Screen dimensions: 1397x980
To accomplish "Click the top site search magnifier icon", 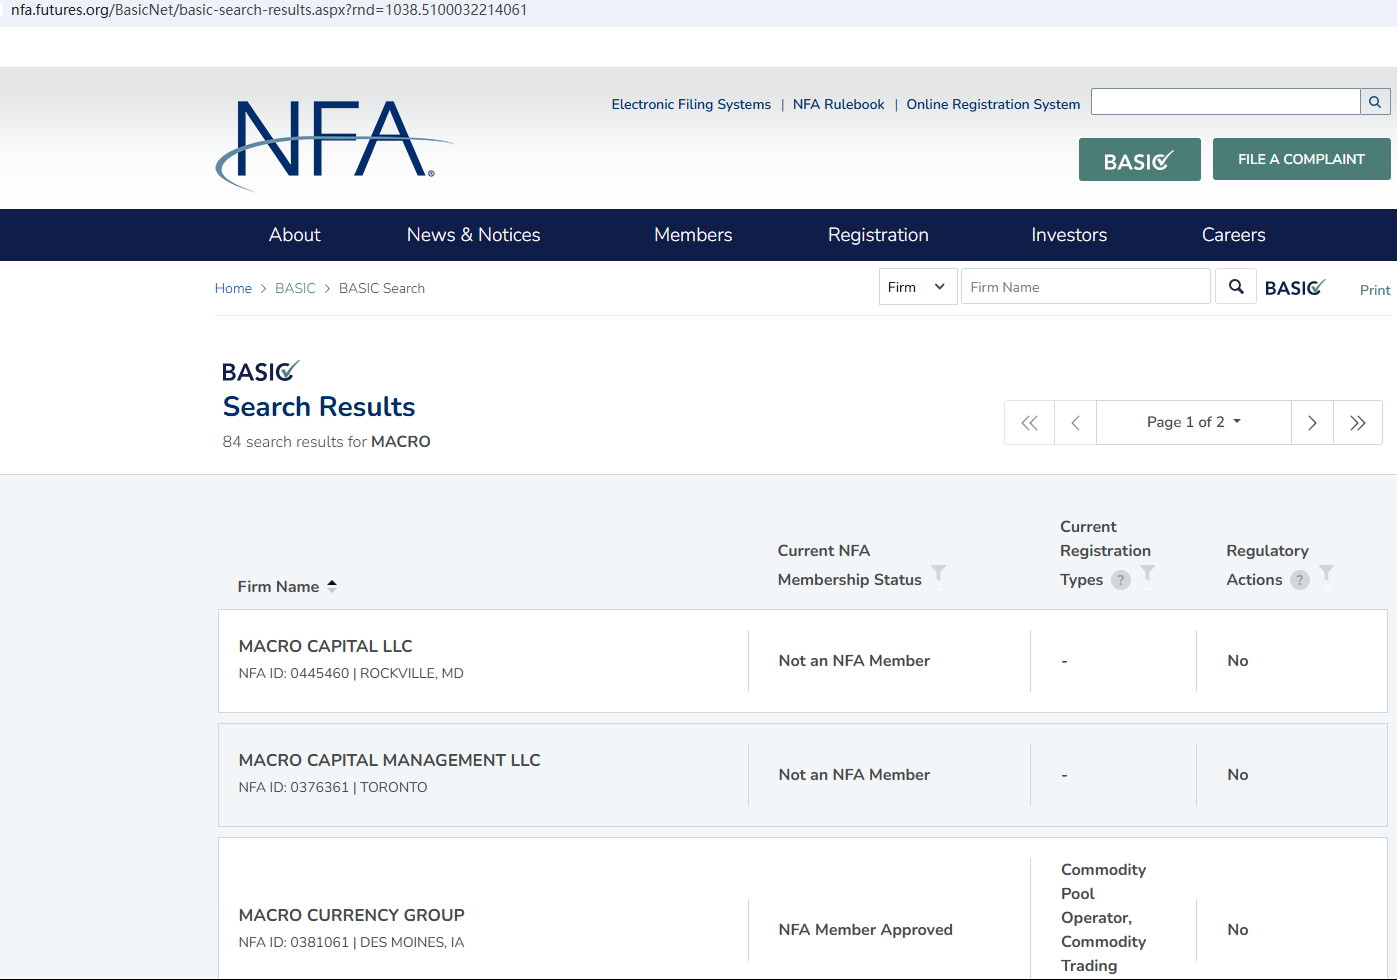I will (1375, 102).
